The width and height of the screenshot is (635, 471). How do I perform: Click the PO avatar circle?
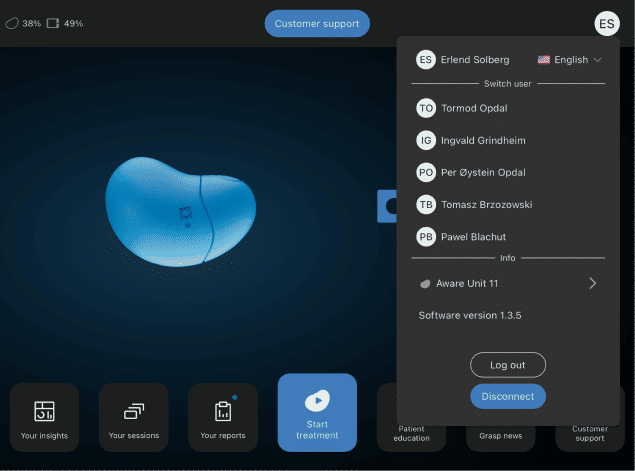pos(426,173)
